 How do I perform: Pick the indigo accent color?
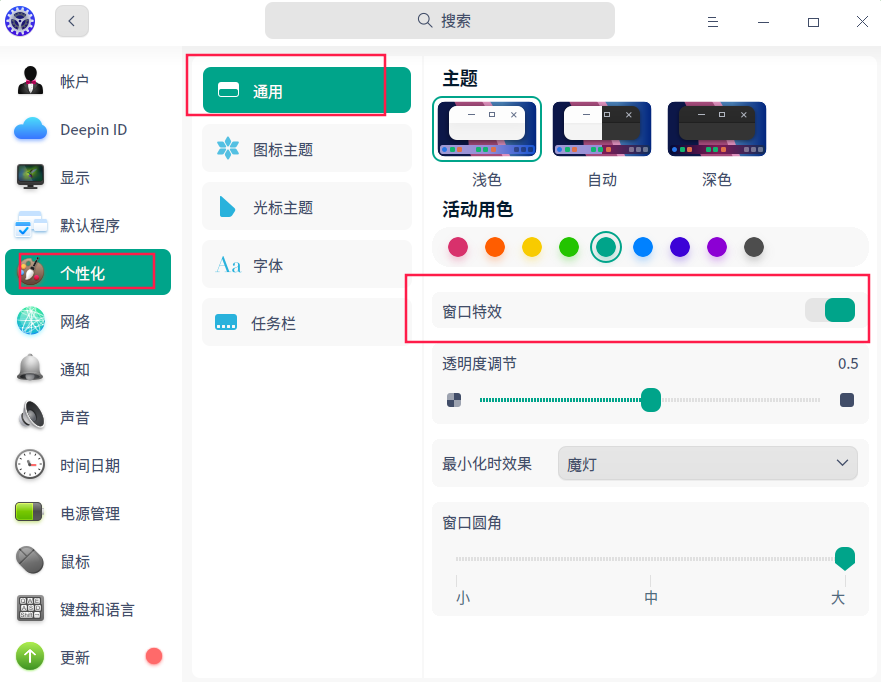680,247
